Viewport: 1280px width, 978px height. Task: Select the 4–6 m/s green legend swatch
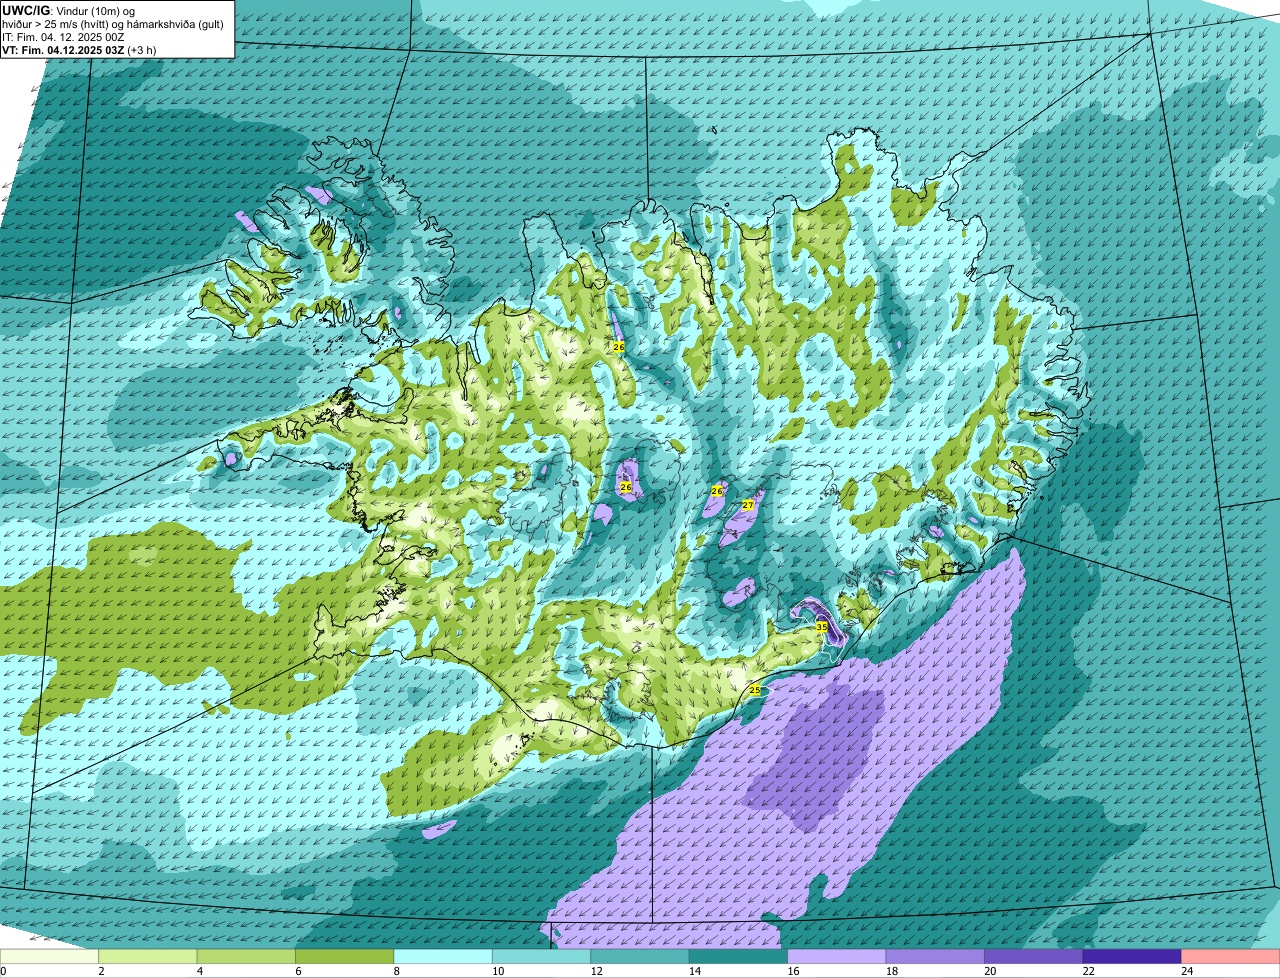point(246,956)
